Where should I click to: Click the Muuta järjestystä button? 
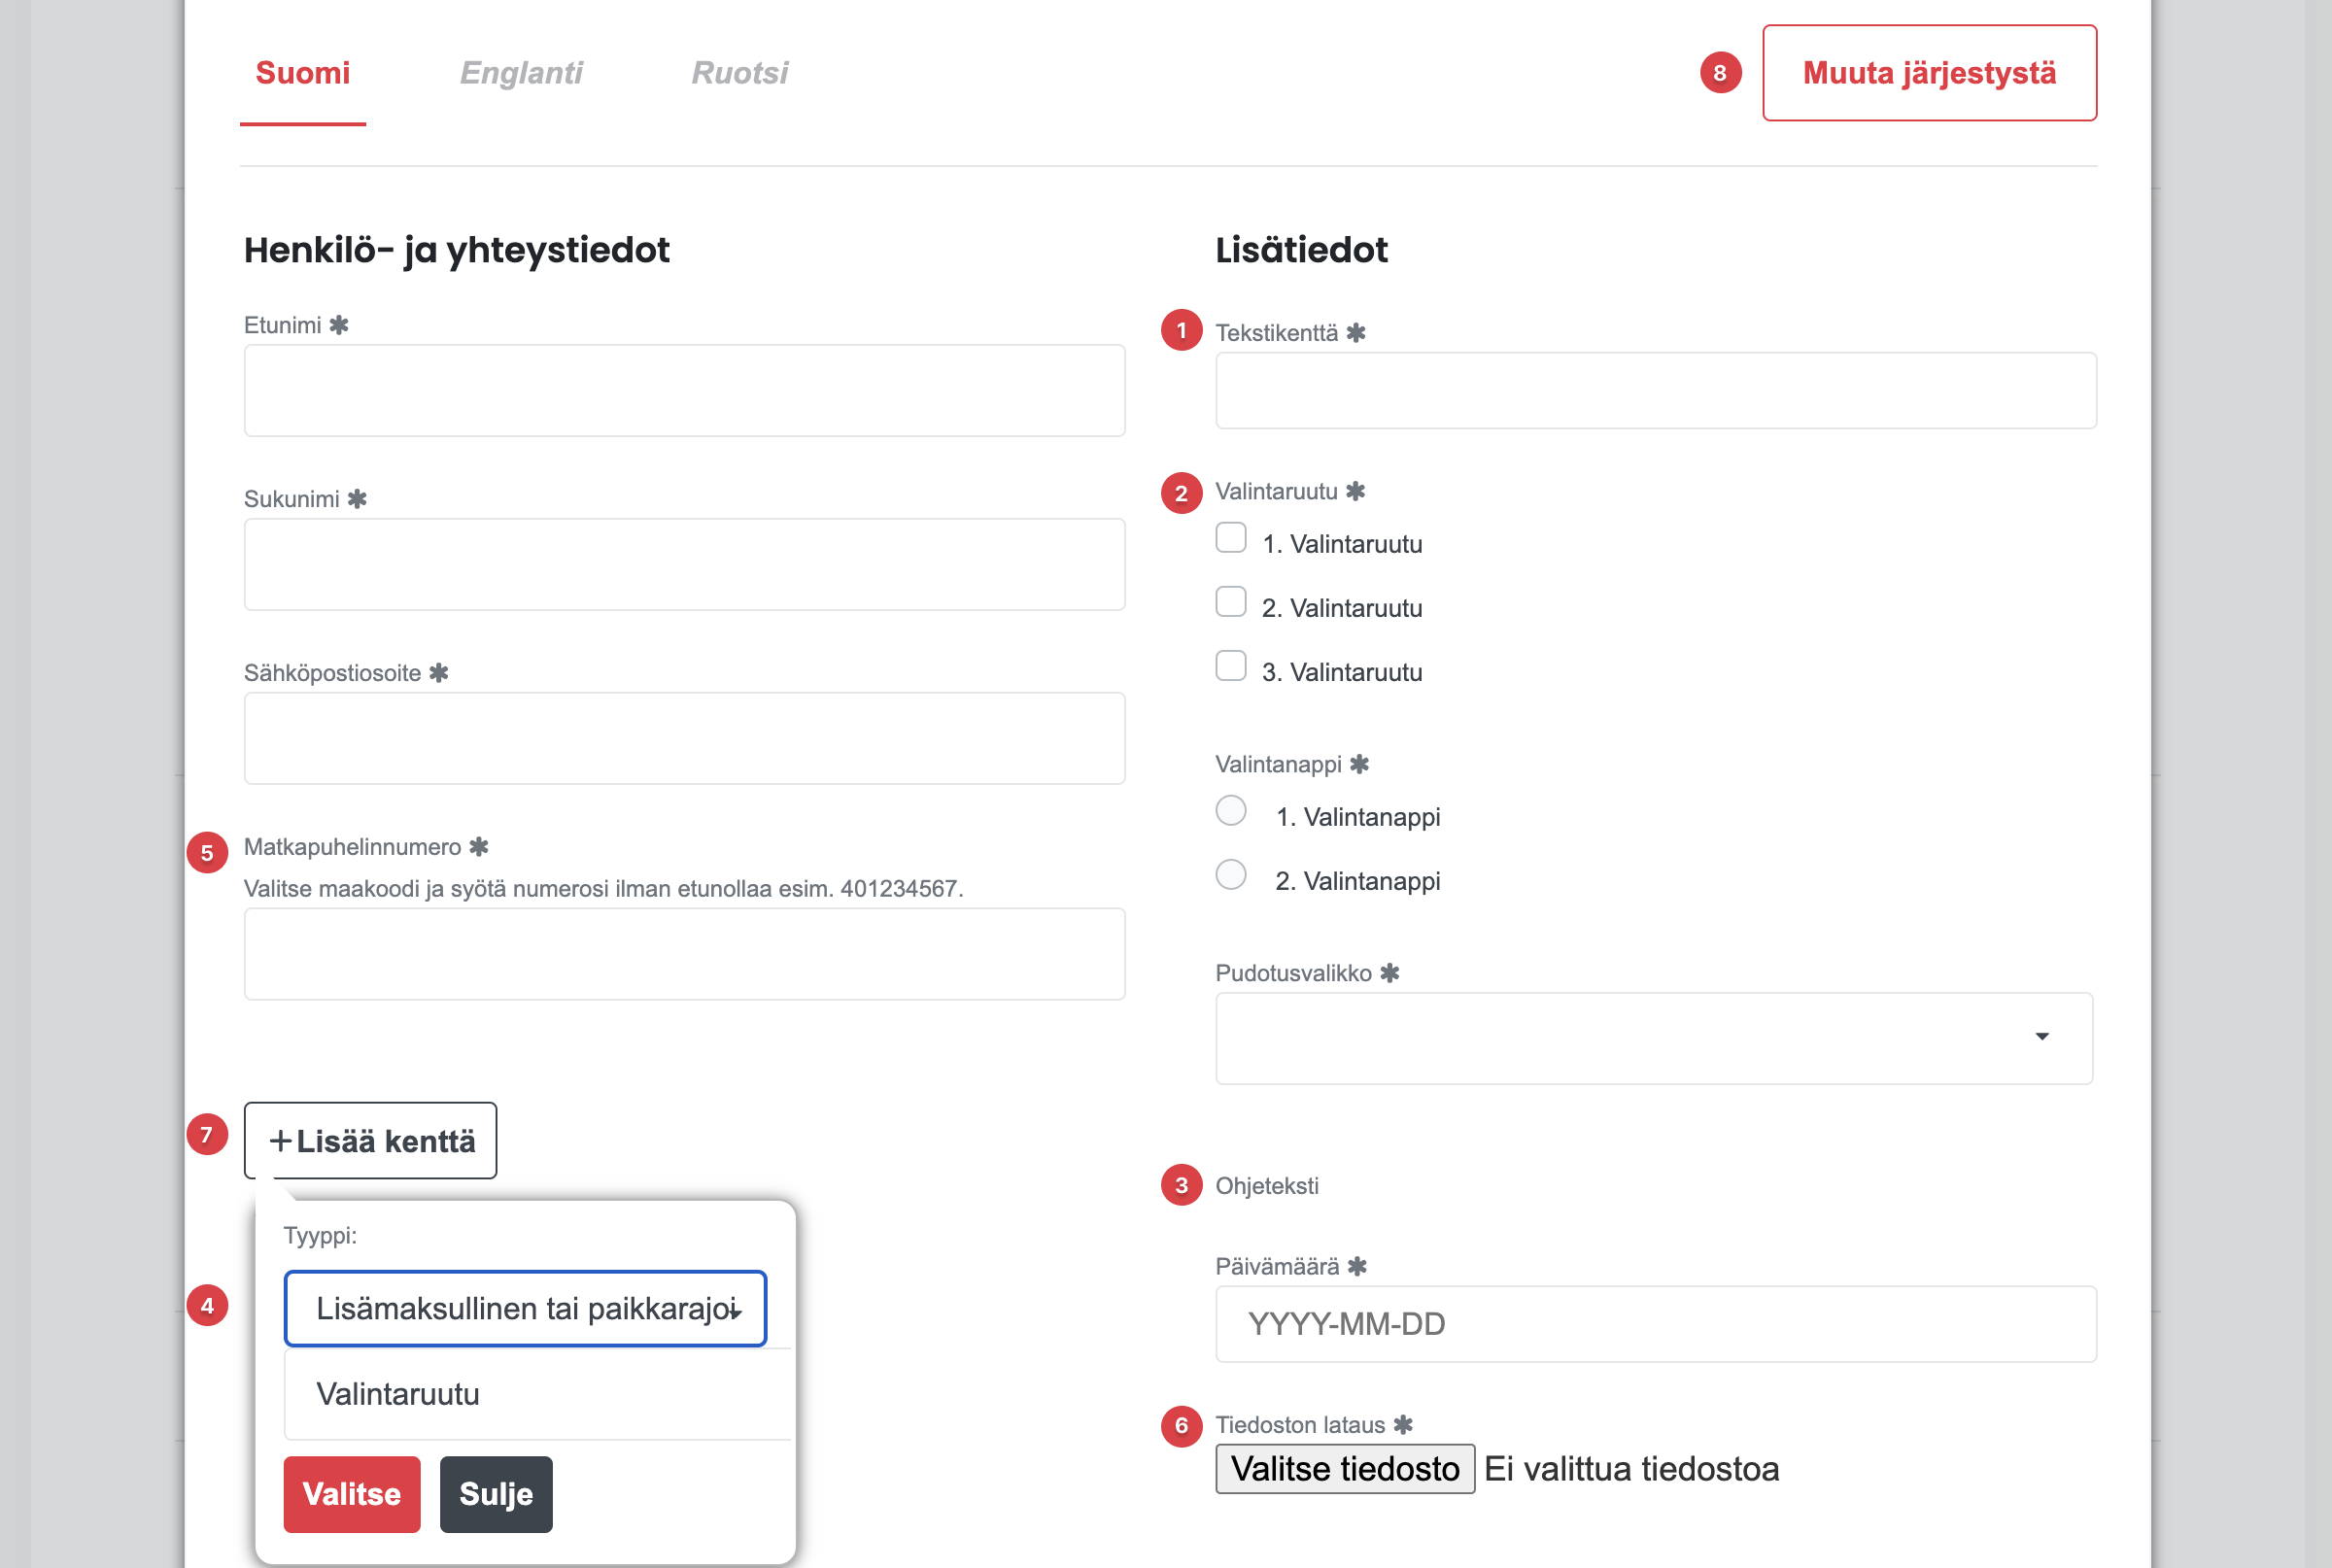click(1929, 73)
